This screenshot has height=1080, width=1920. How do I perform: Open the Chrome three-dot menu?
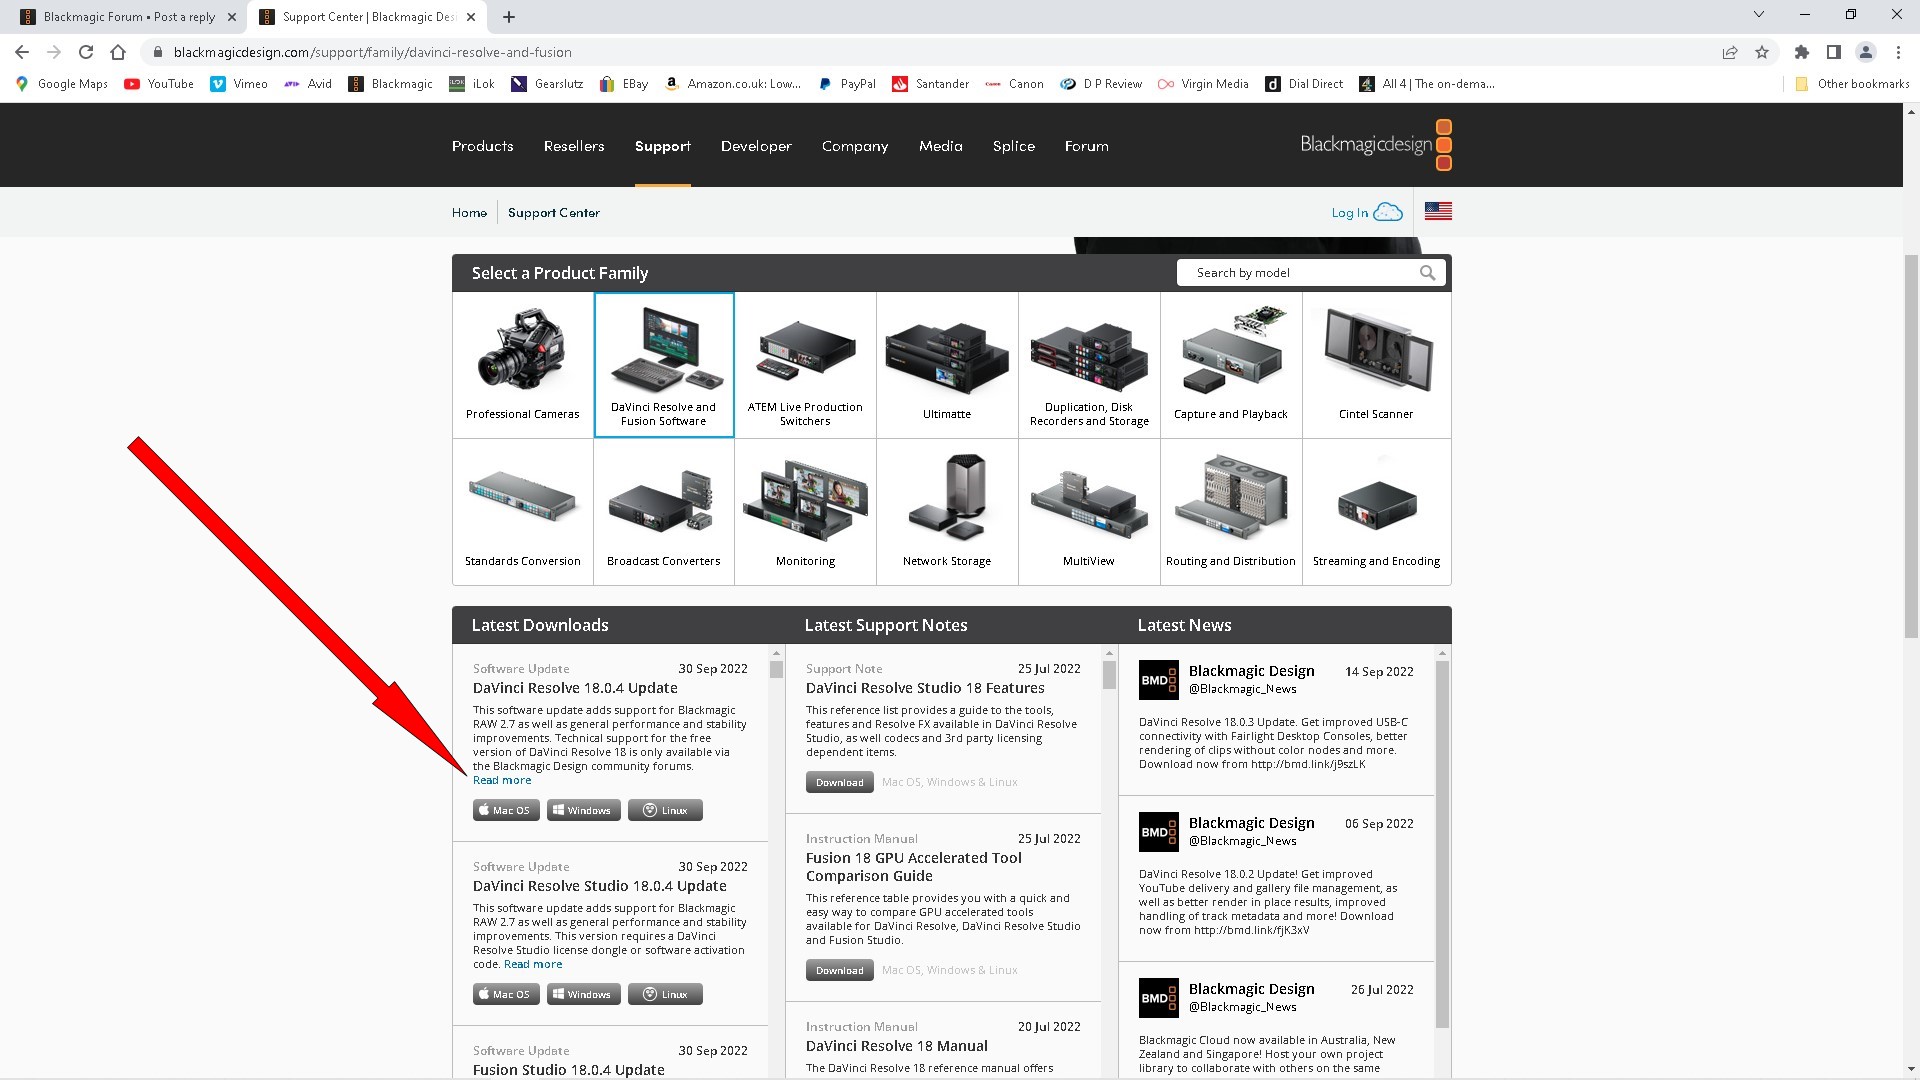click(1898, 52)
